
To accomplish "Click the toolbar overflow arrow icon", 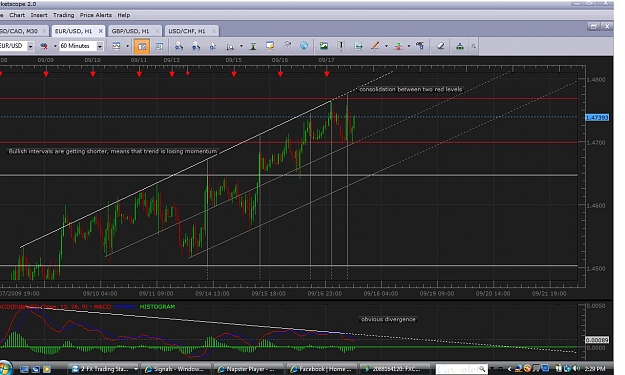I will click(x=473, y=46).
